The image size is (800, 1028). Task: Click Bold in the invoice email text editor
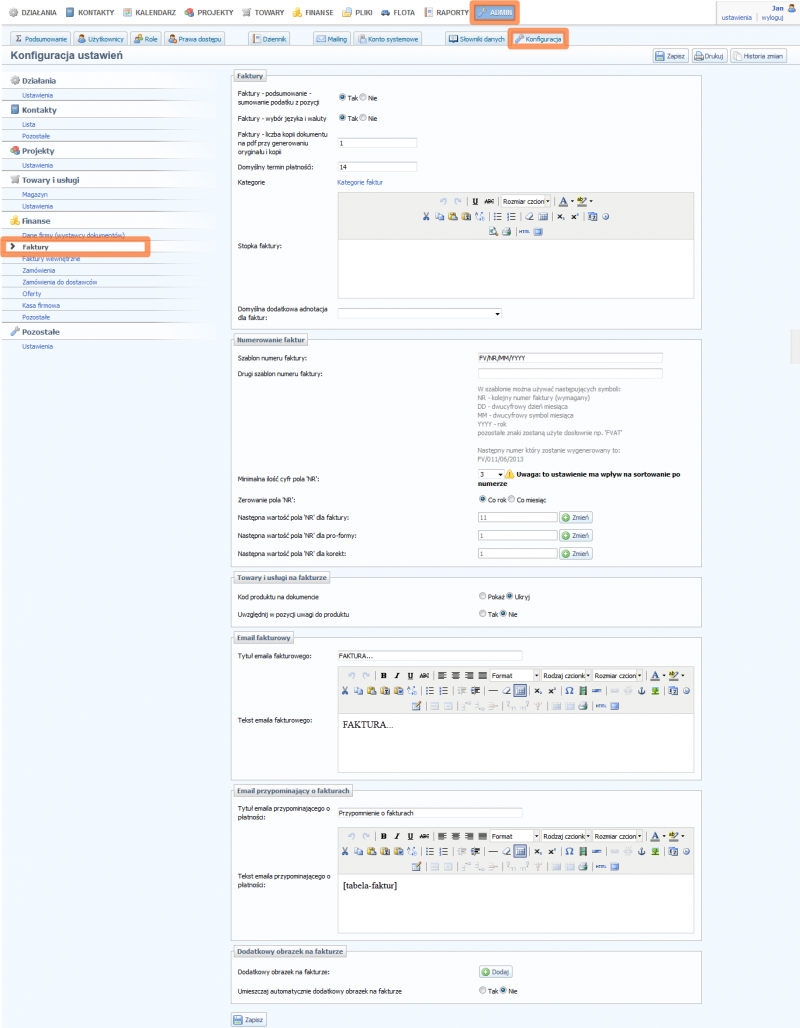tap(383, 675)
